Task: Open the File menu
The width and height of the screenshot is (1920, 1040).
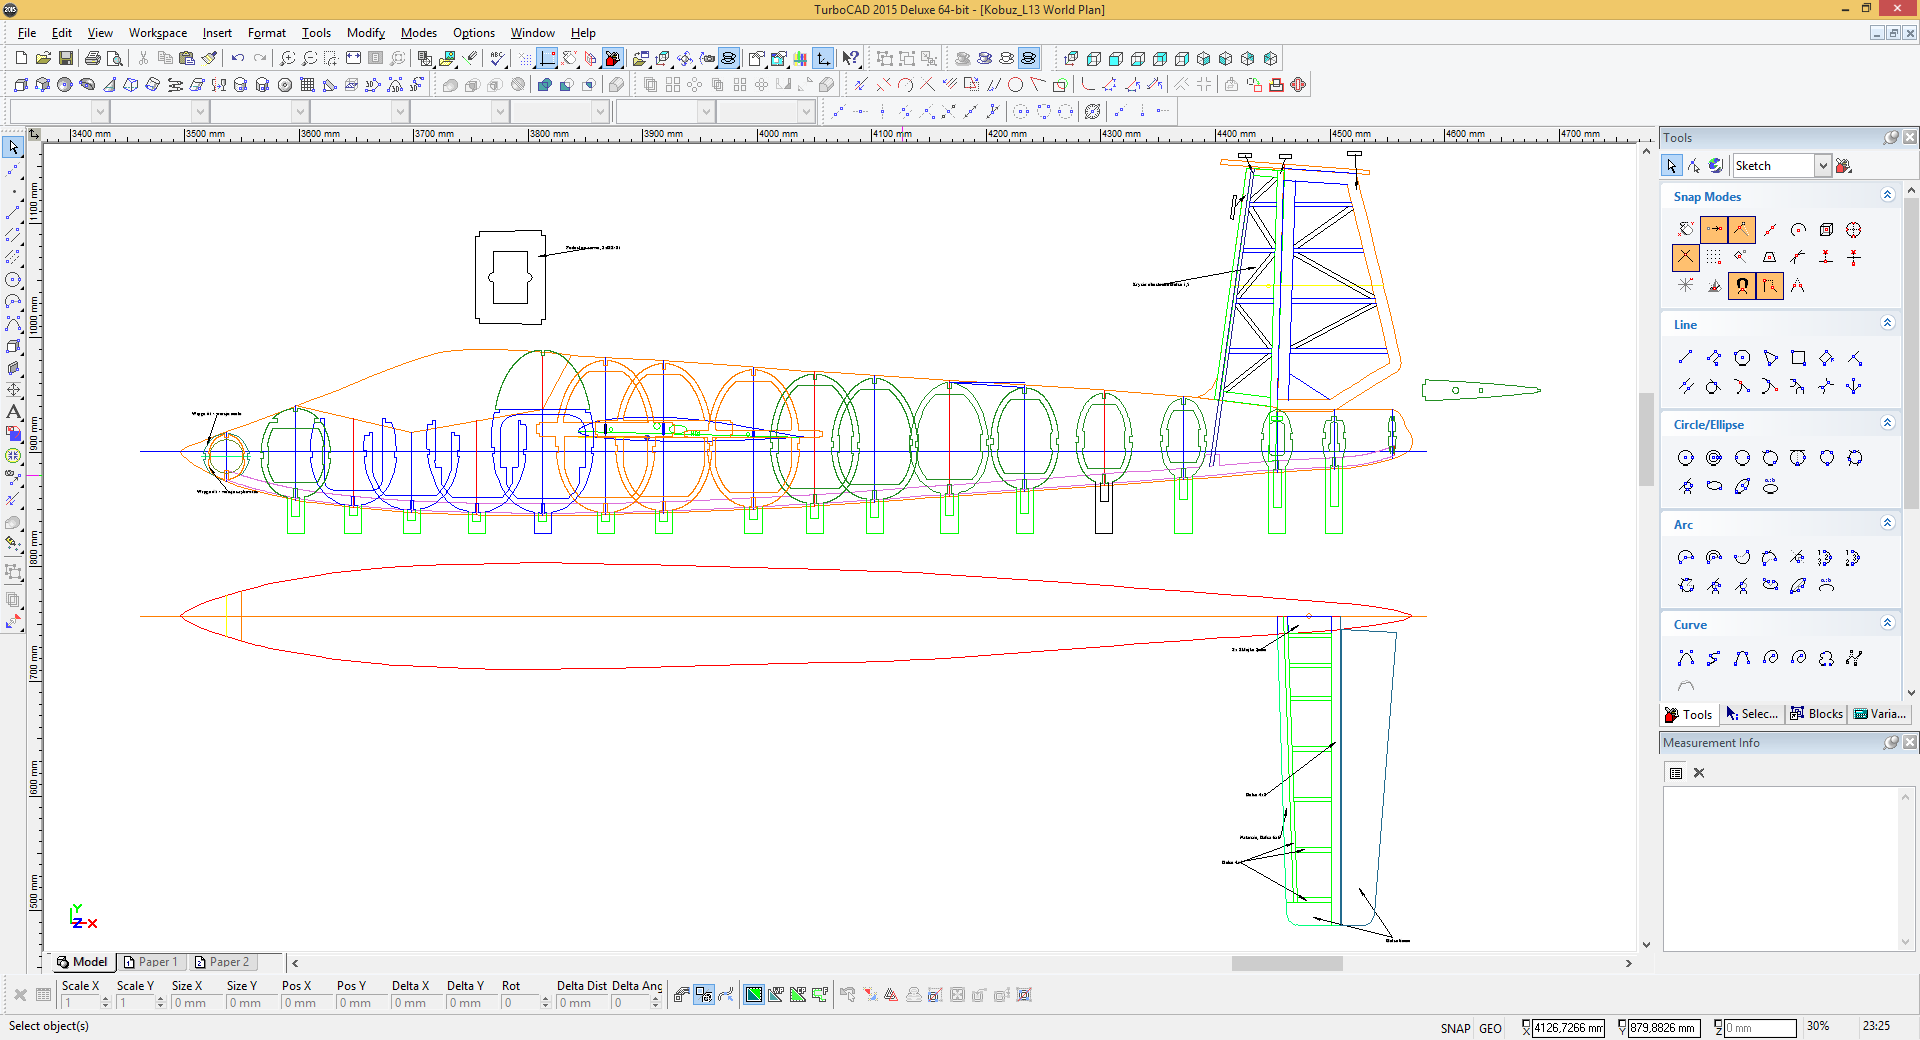Action: pyautogui.click(x=27, y=33)
